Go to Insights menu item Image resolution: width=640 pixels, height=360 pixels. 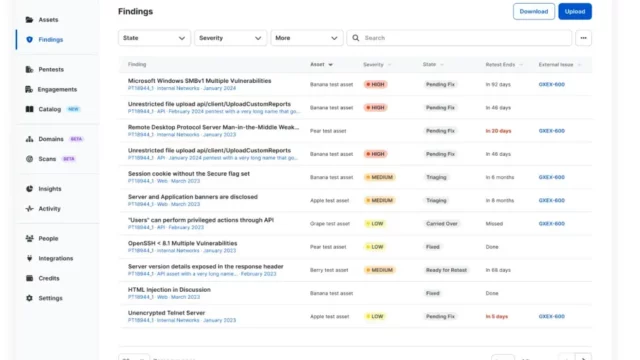pyautogui.click(x=50, y=189)
